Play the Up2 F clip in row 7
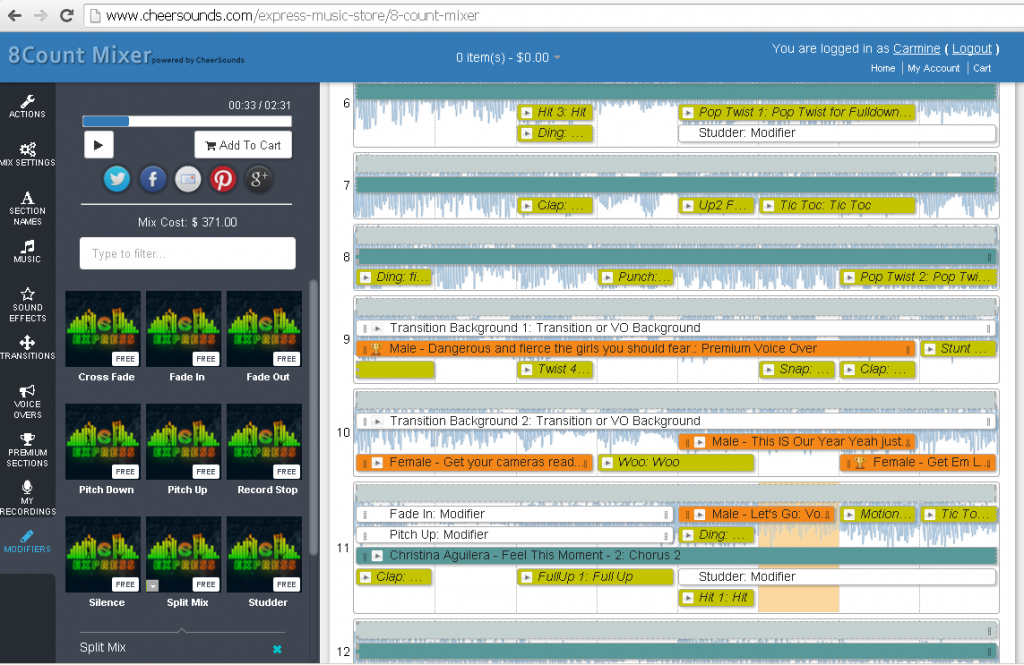 687,206
